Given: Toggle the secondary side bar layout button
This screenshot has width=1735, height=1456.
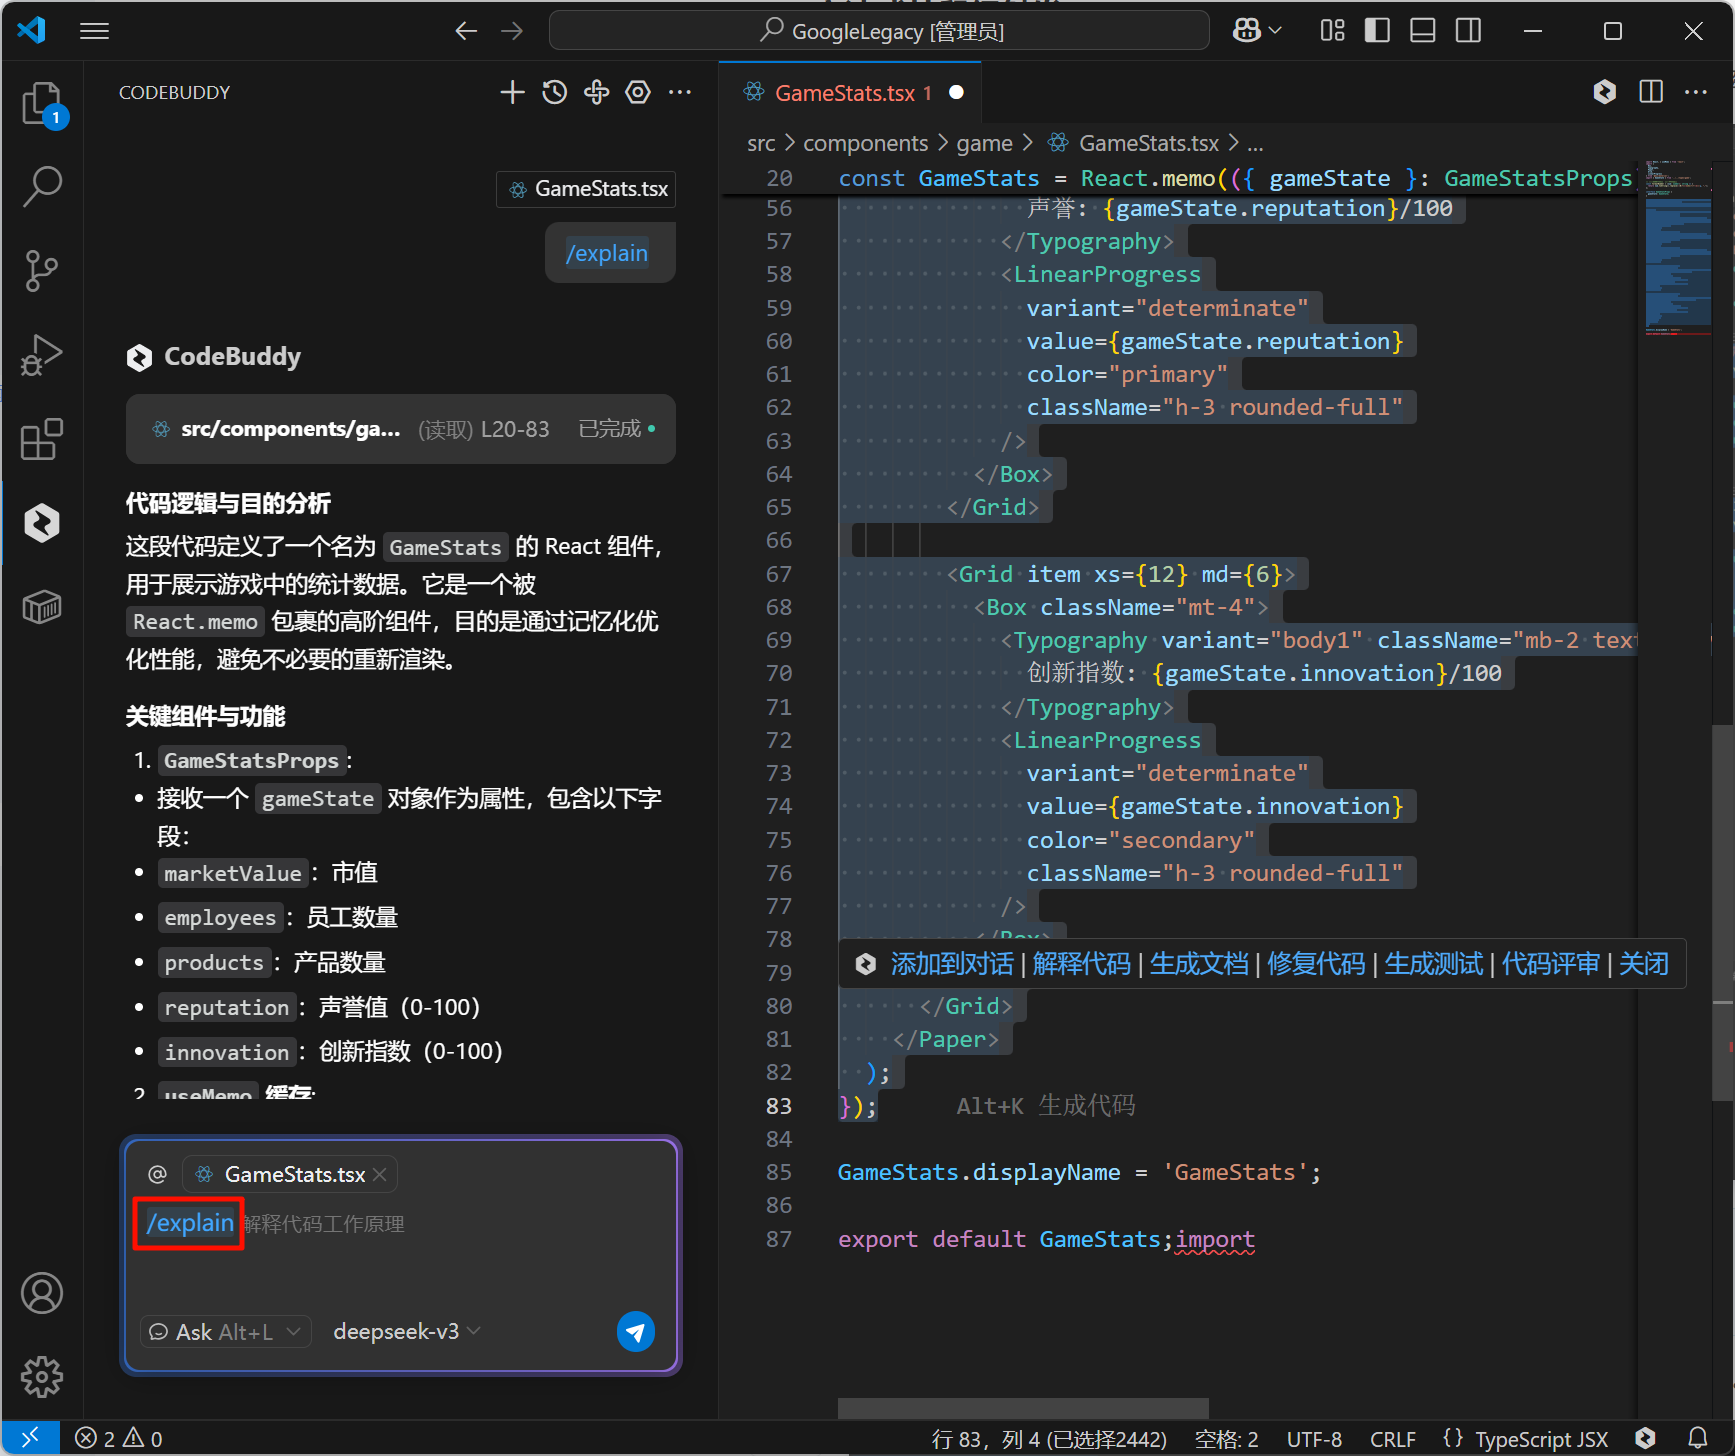Looking at the screenshot, I should pos(1468,31).
